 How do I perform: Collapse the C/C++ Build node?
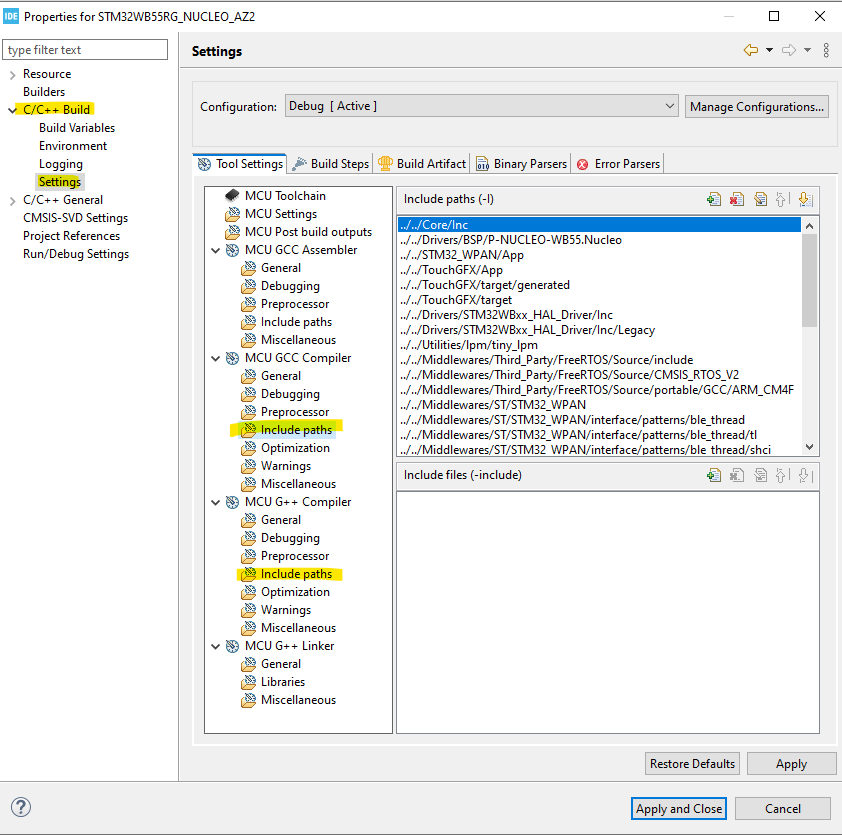pyautogui.click(x=12, y=110)
